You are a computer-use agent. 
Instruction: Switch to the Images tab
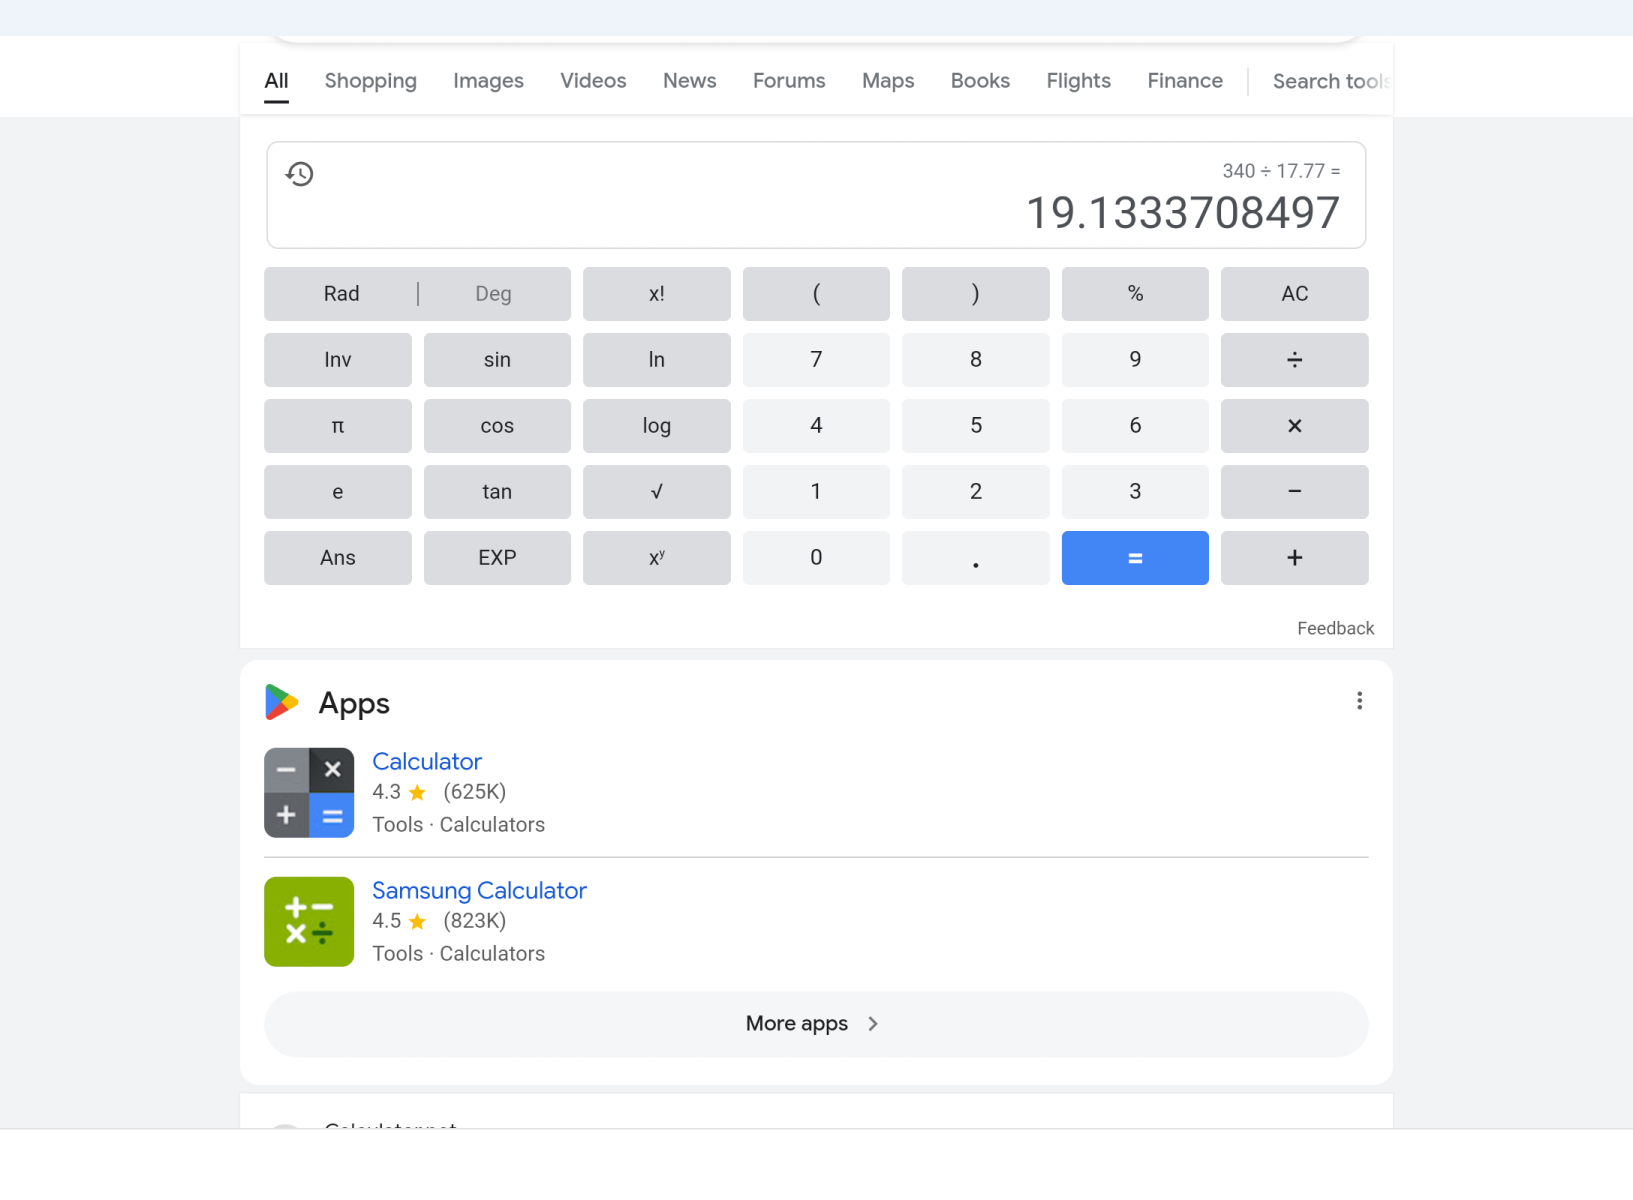tap(488, 81)
